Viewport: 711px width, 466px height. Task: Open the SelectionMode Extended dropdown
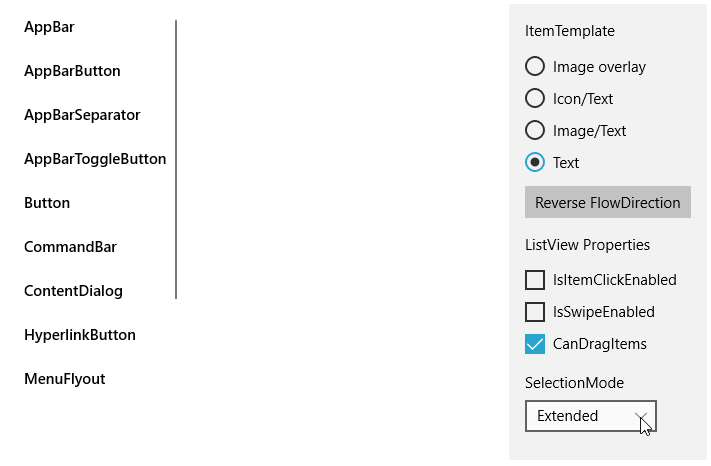tap(580, 416)
